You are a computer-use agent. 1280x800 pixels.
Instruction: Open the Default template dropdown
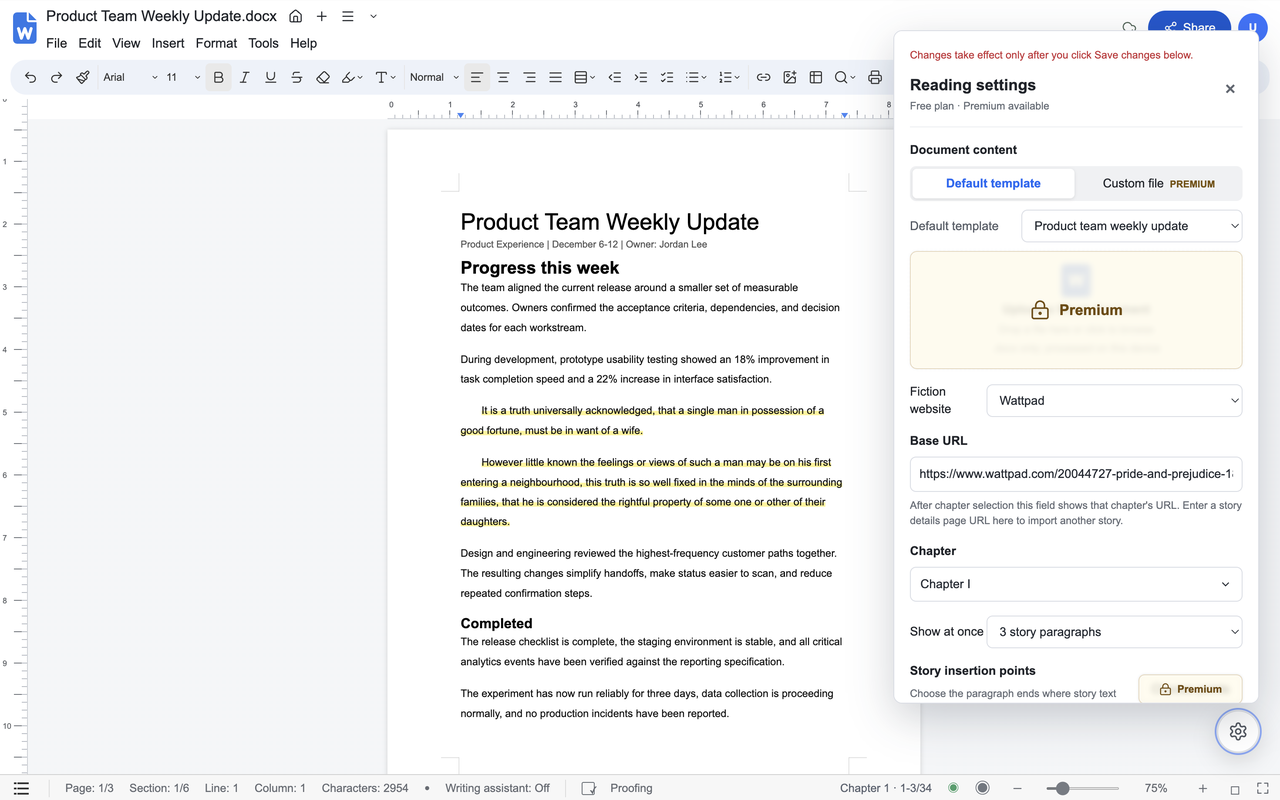tap(1131, 226)
